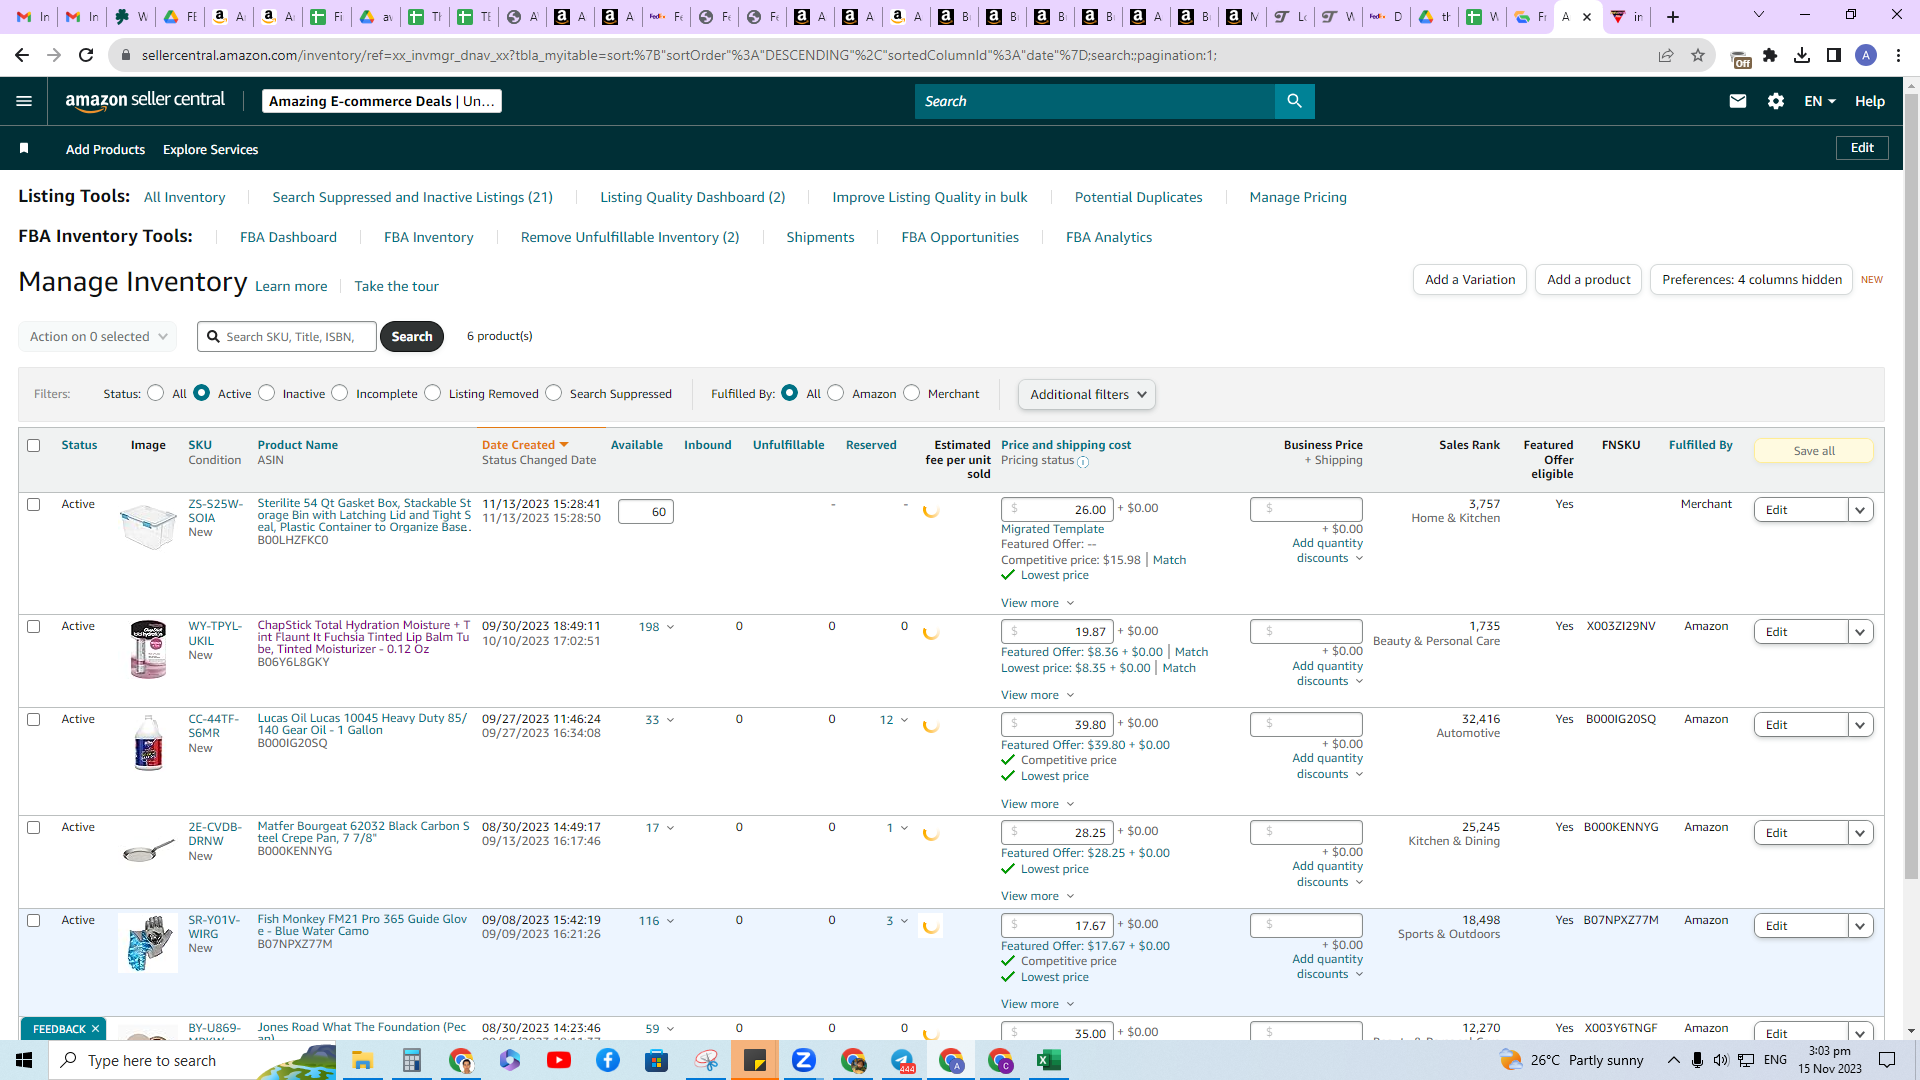Open the Seller Central hamburger menu
Viewport: 1920px width, 1080px height.
click(24, 101)
